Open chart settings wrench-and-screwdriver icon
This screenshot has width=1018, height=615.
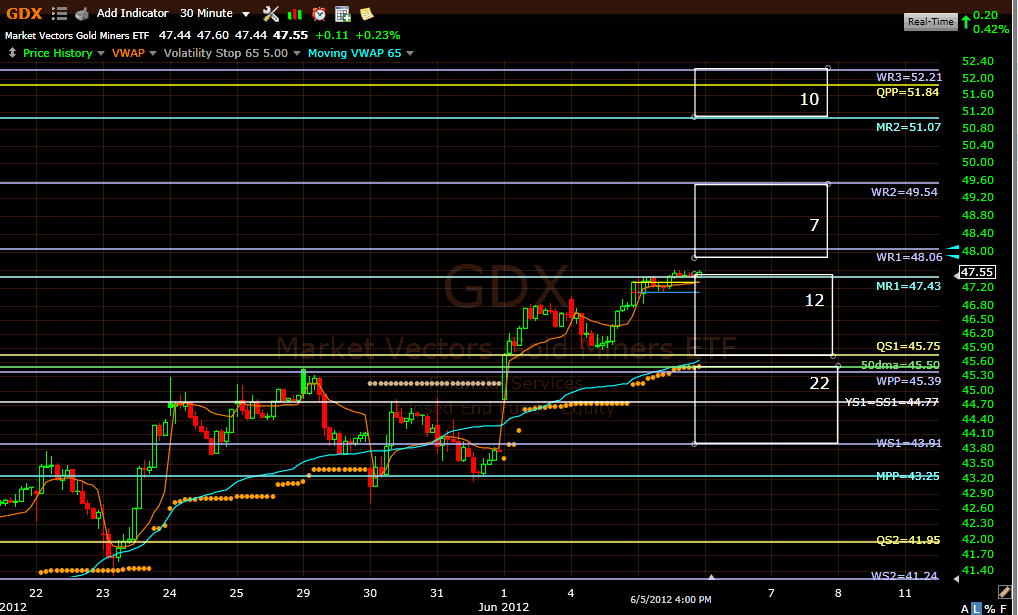click(271, 14)
